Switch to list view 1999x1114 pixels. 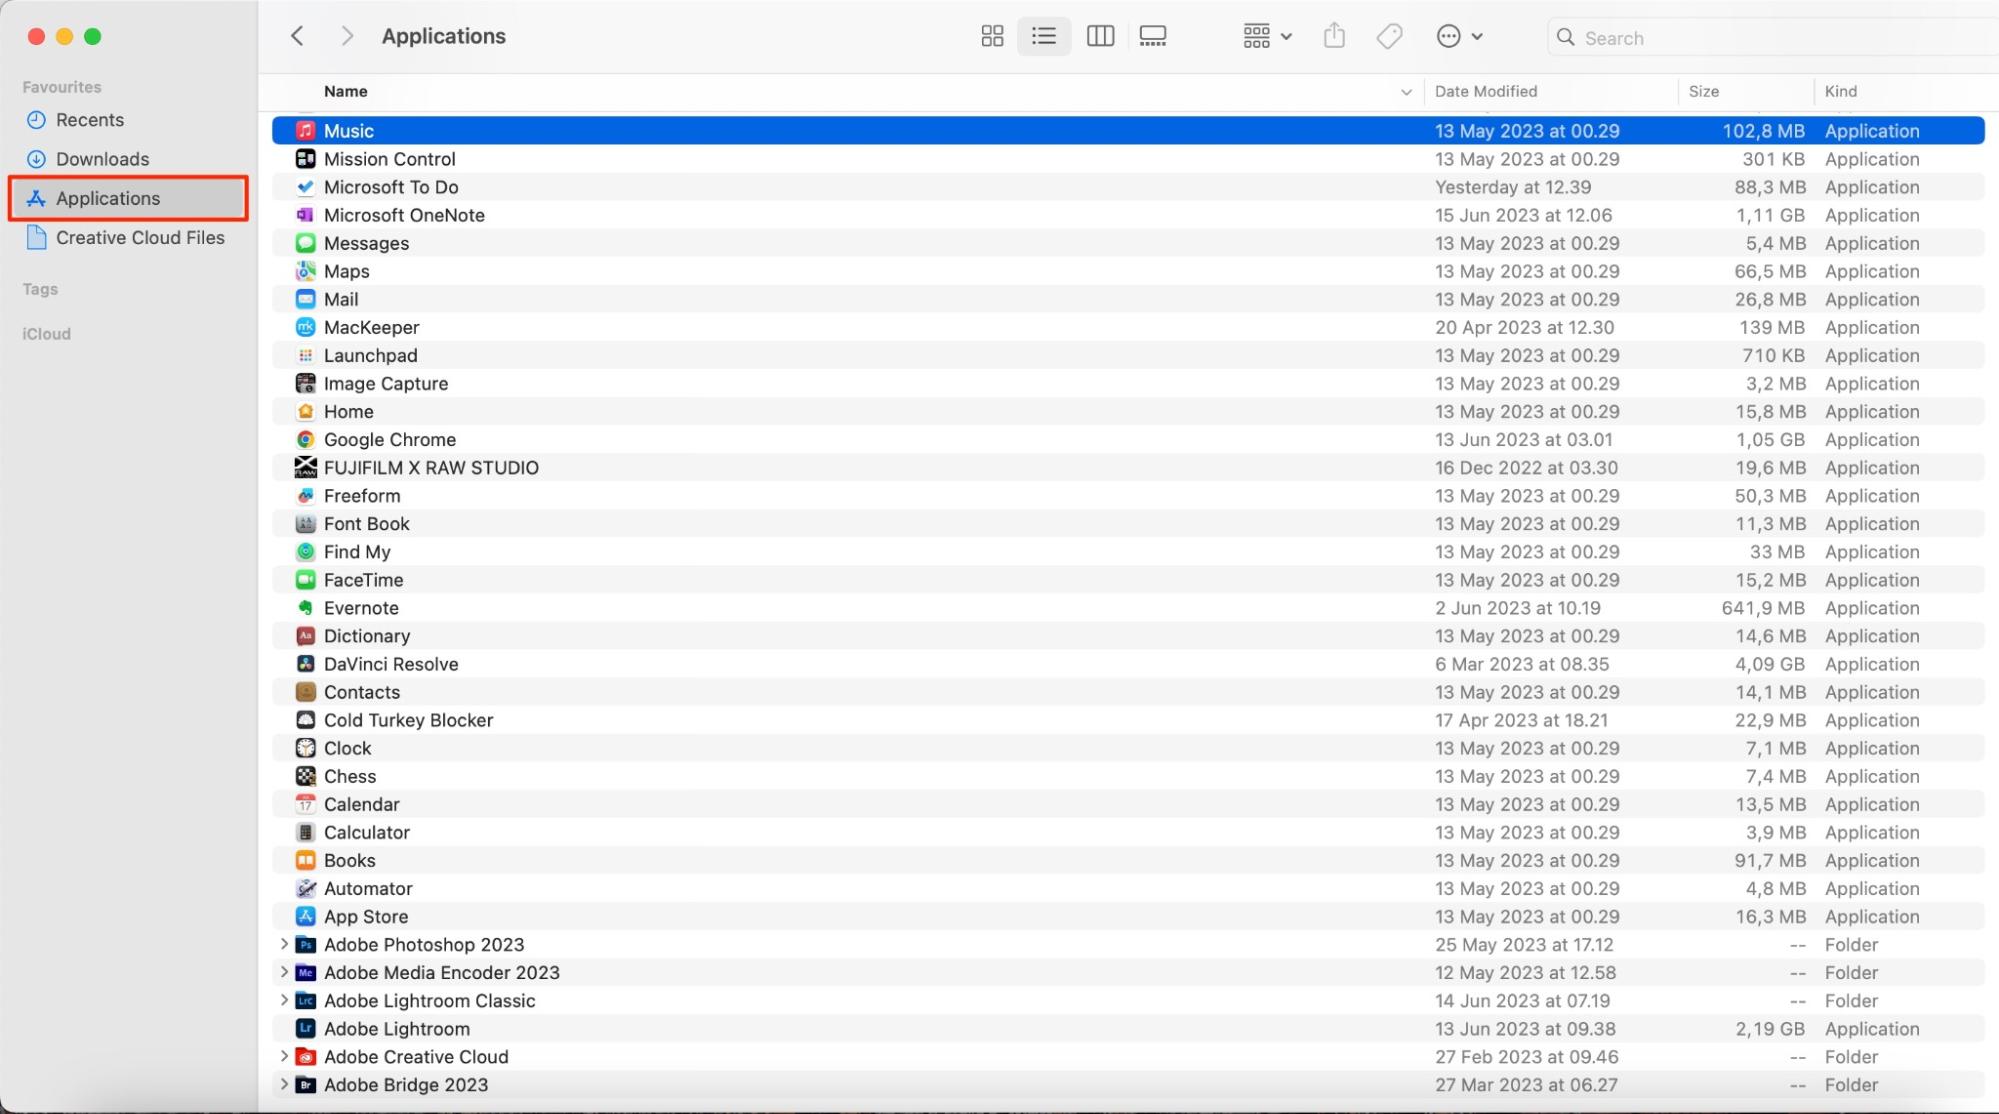(x=1044, y=37)
